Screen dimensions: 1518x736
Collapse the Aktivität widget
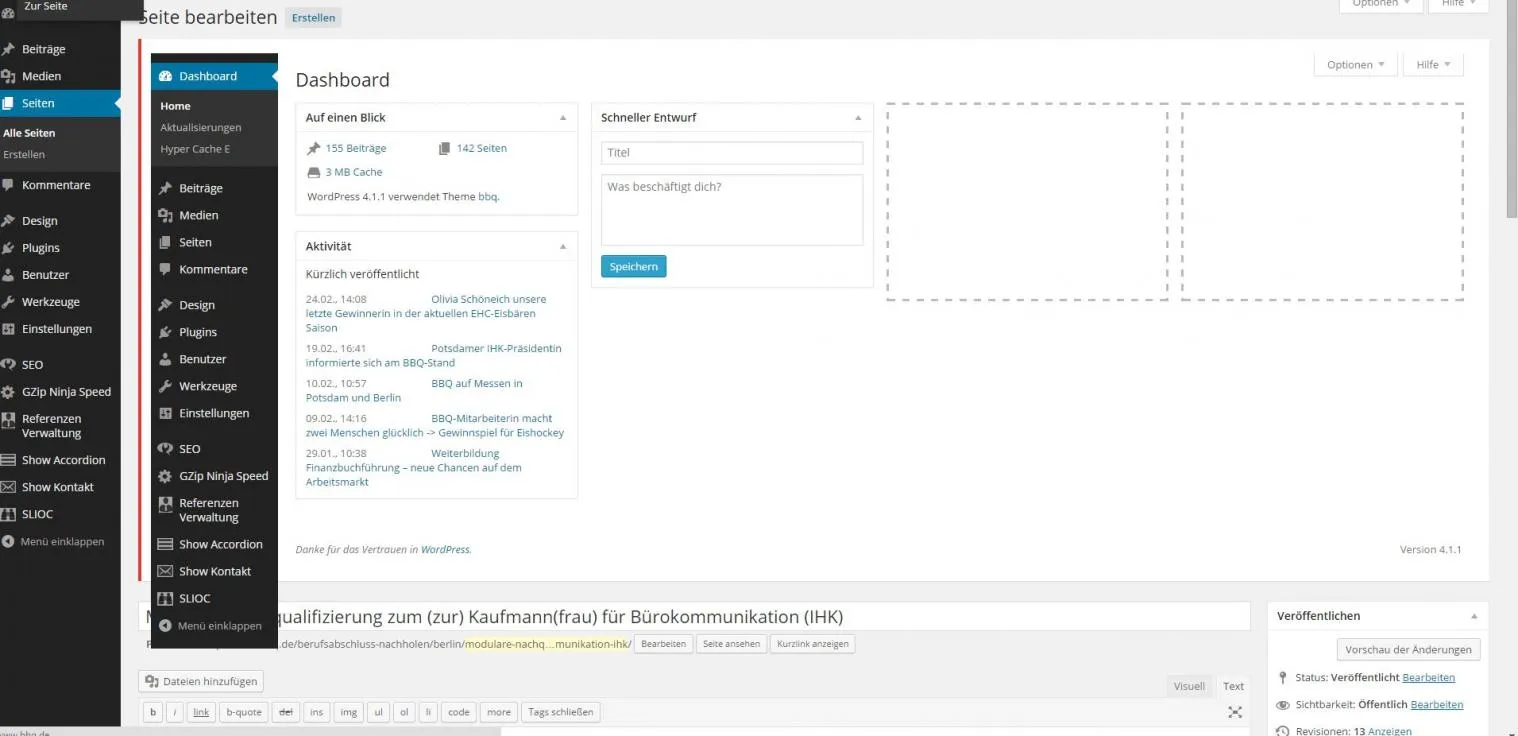click(562, 246)
